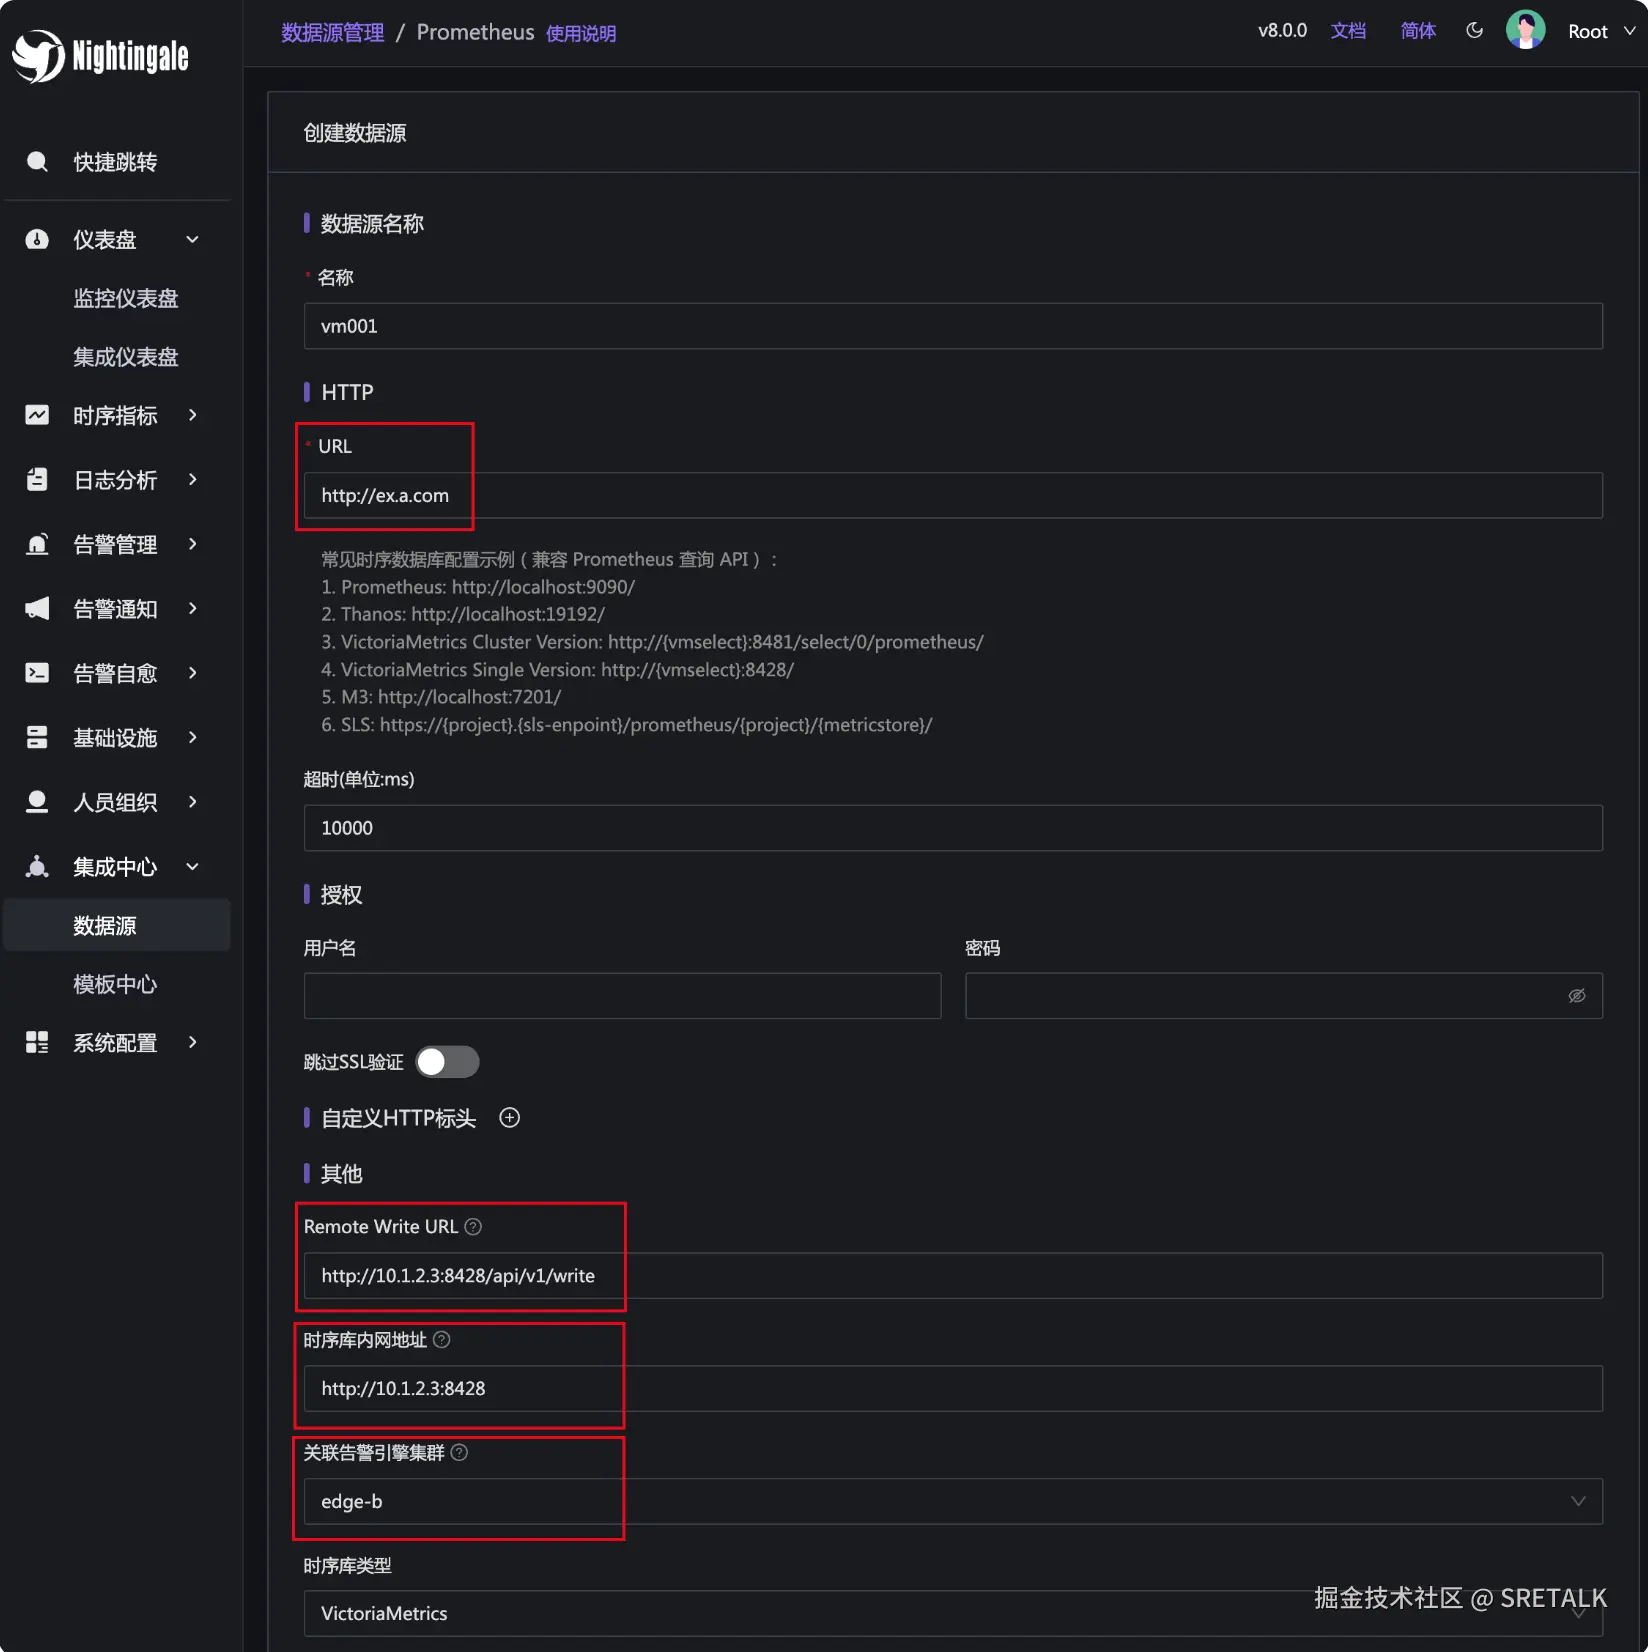The height and width of the screenshot is (1652, 1648).
Task: Open the Root user menu arrow
Action: coord(1630,31)
